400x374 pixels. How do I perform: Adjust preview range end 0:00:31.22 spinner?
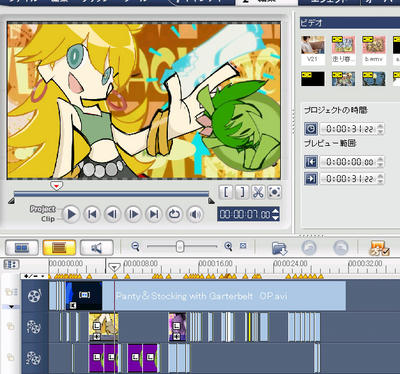click(380, 179)
